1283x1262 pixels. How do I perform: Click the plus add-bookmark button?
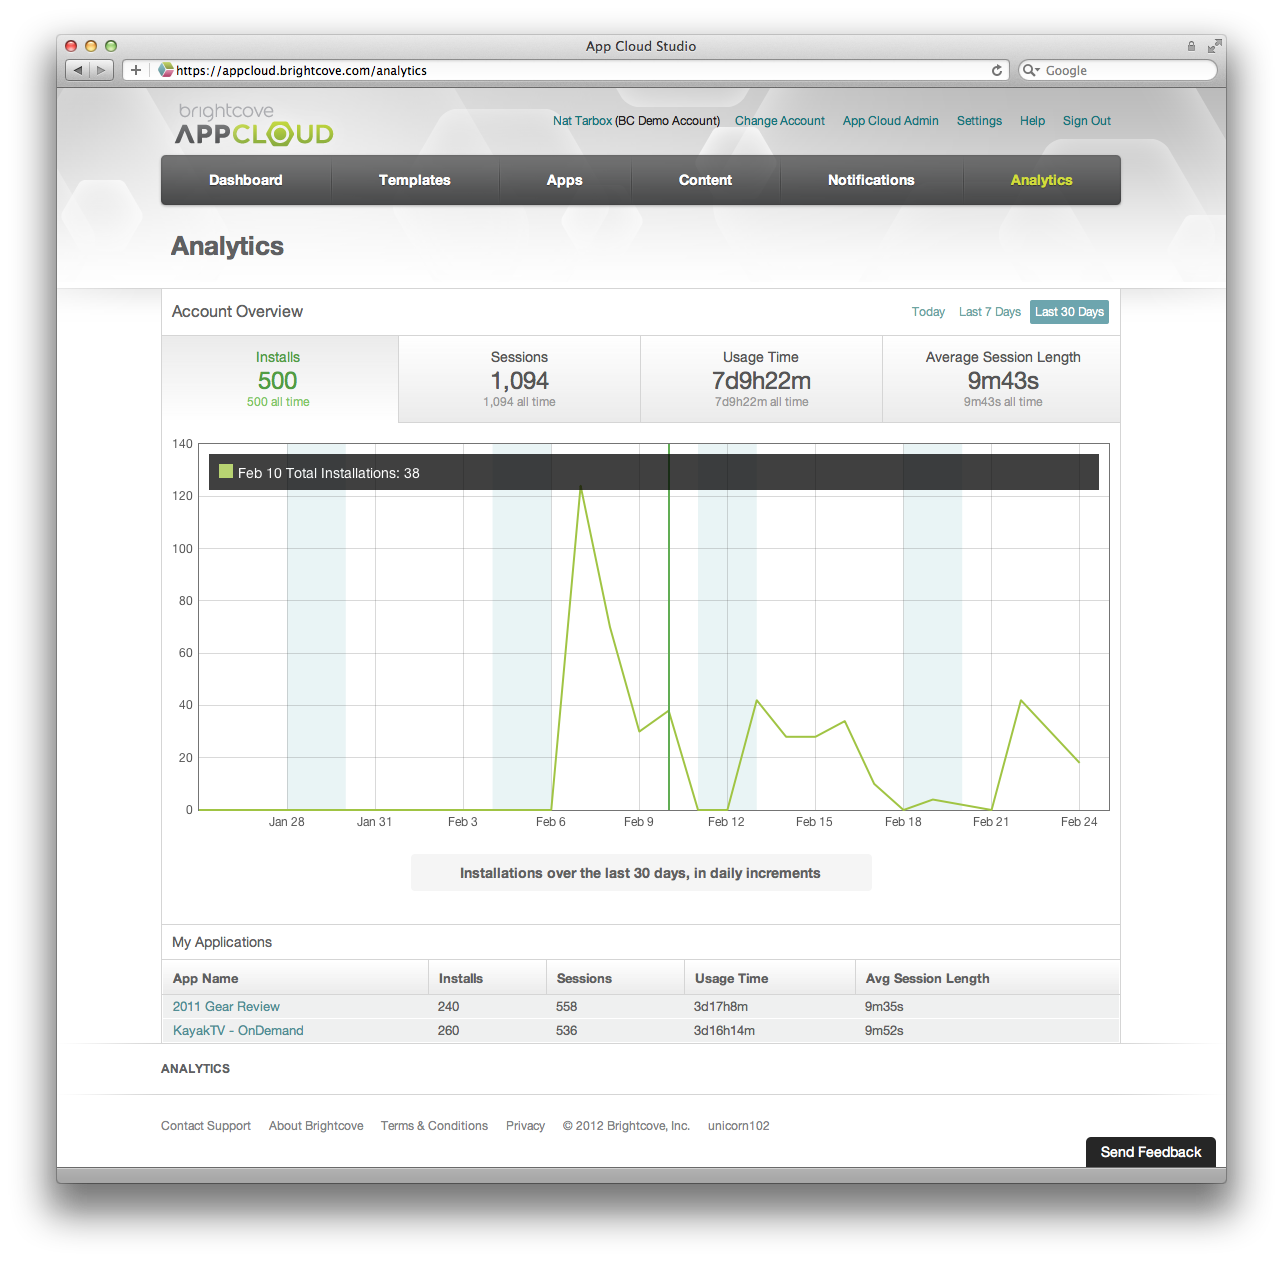pyautogui.click(x=136, y=70)
